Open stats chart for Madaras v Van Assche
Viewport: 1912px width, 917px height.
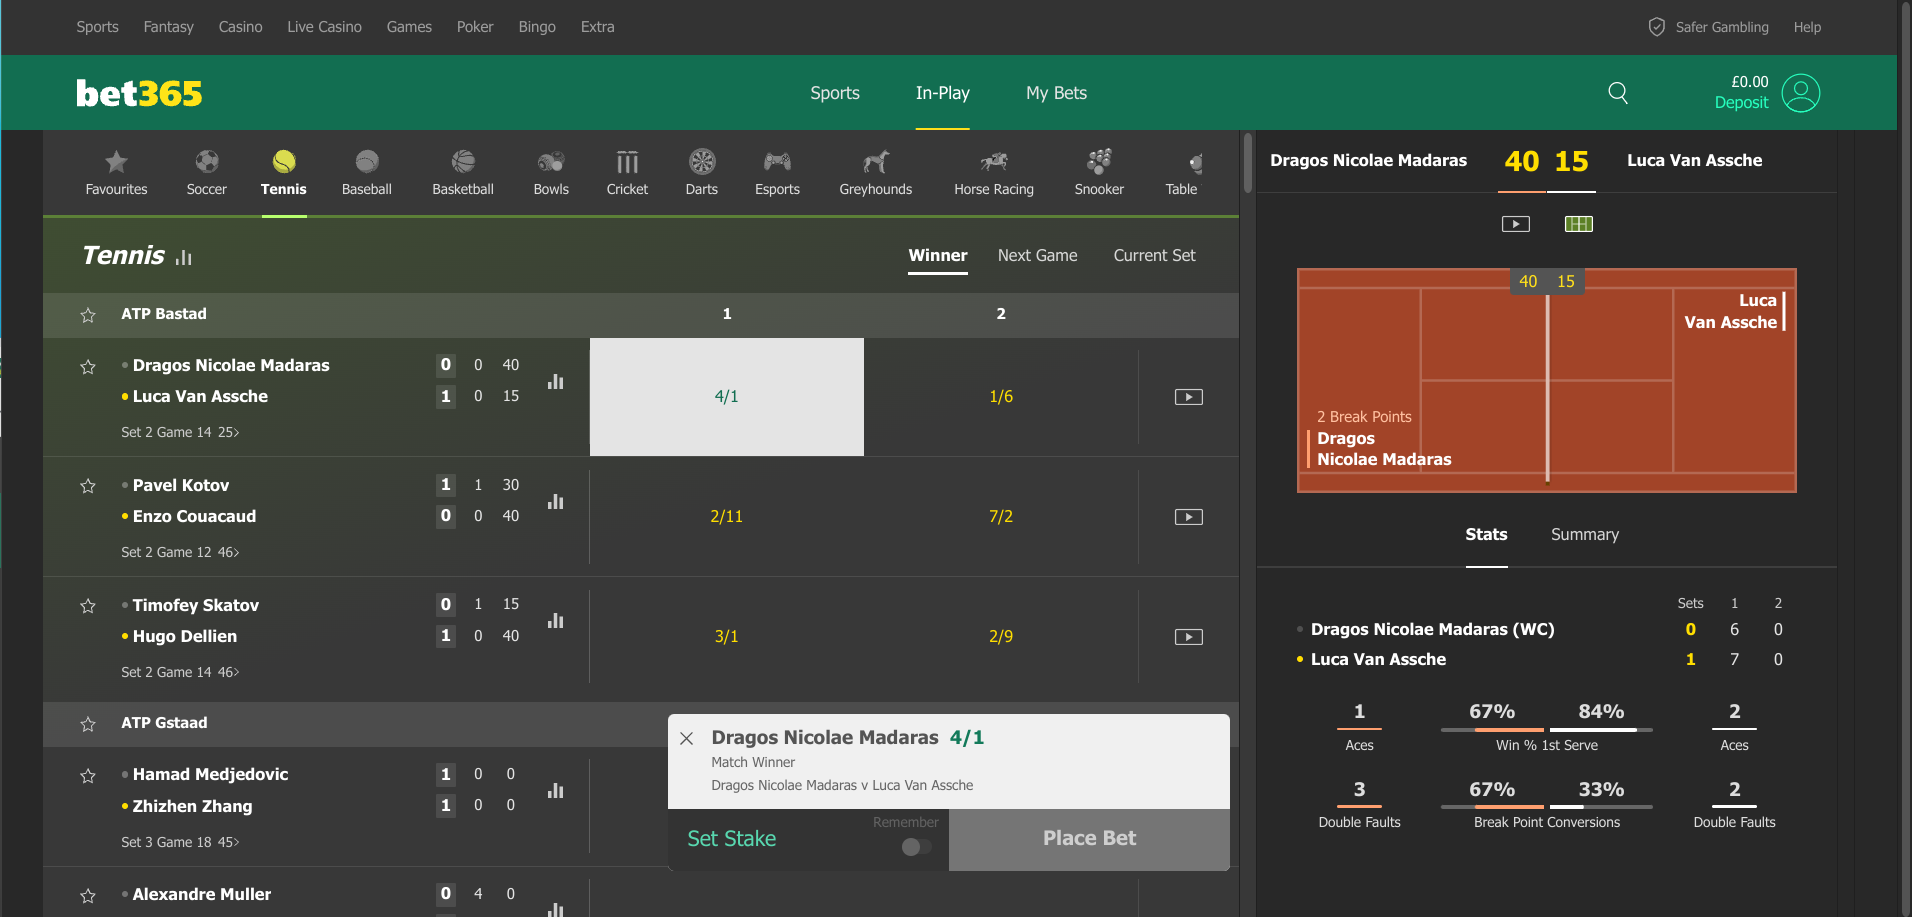click(556, 381)
